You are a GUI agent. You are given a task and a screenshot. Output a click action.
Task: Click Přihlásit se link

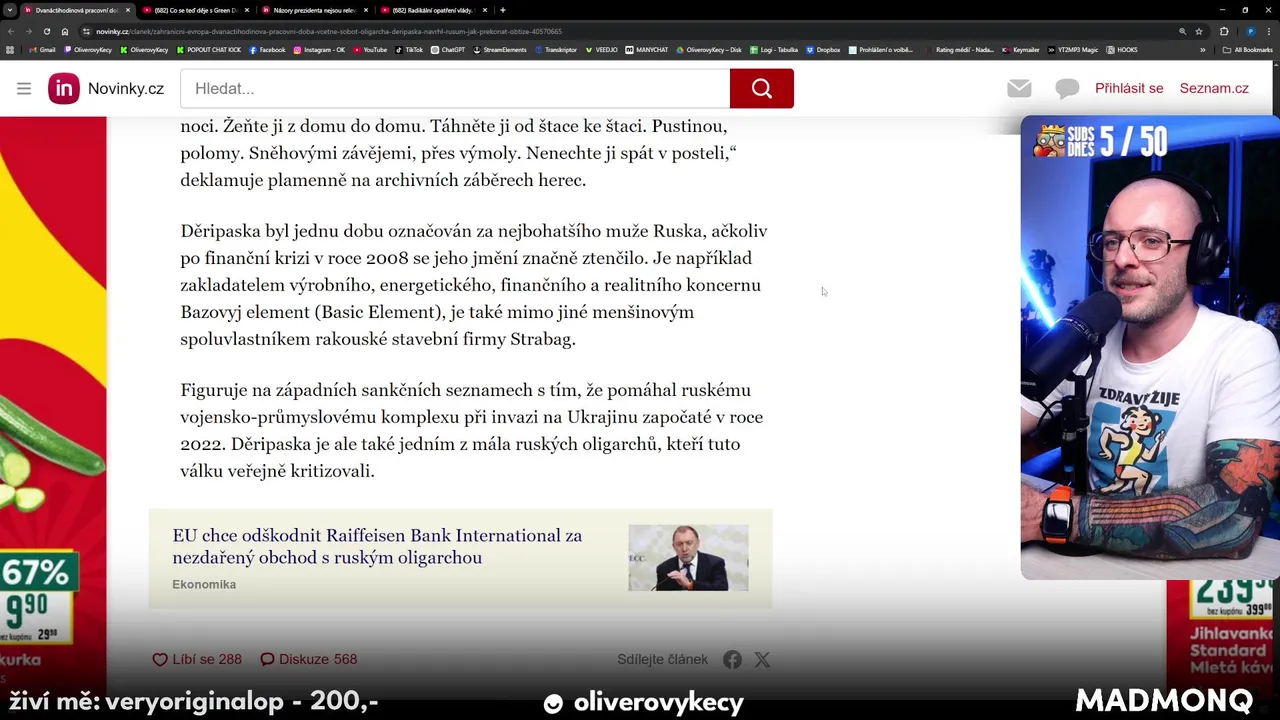click(1129, 88)
